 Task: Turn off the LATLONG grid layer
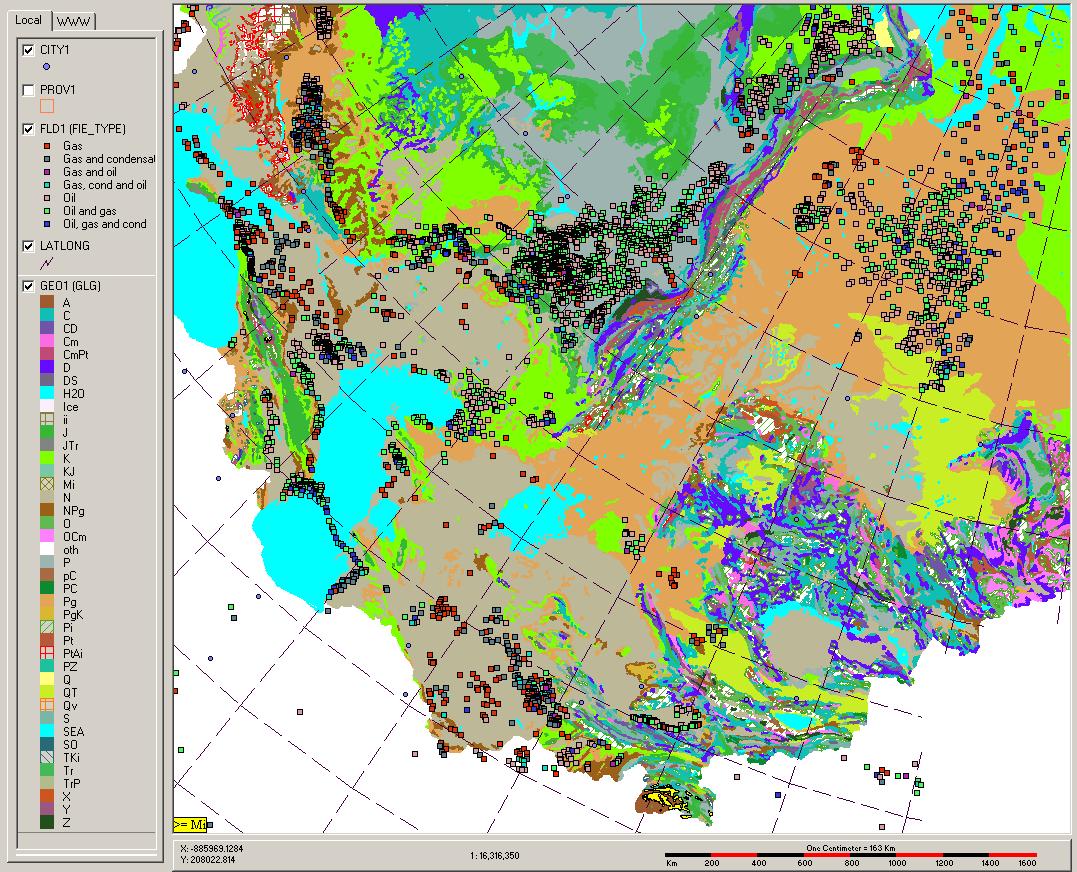pos(29,246)
